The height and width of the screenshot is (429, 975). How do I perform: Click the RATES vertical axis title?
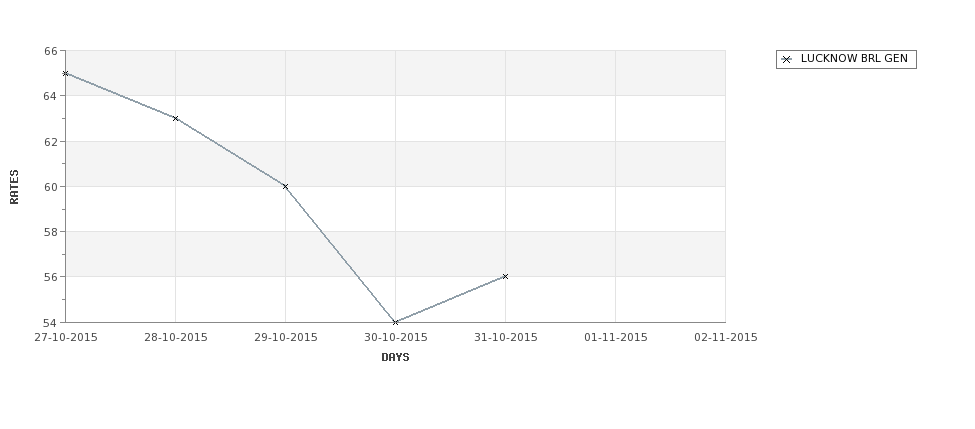click(14, 187)
